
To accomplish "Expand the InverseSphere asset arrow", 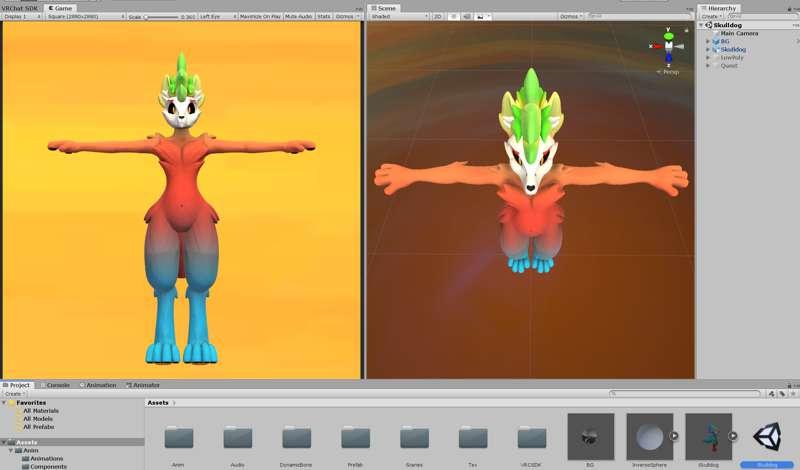I will pos(674,436).
